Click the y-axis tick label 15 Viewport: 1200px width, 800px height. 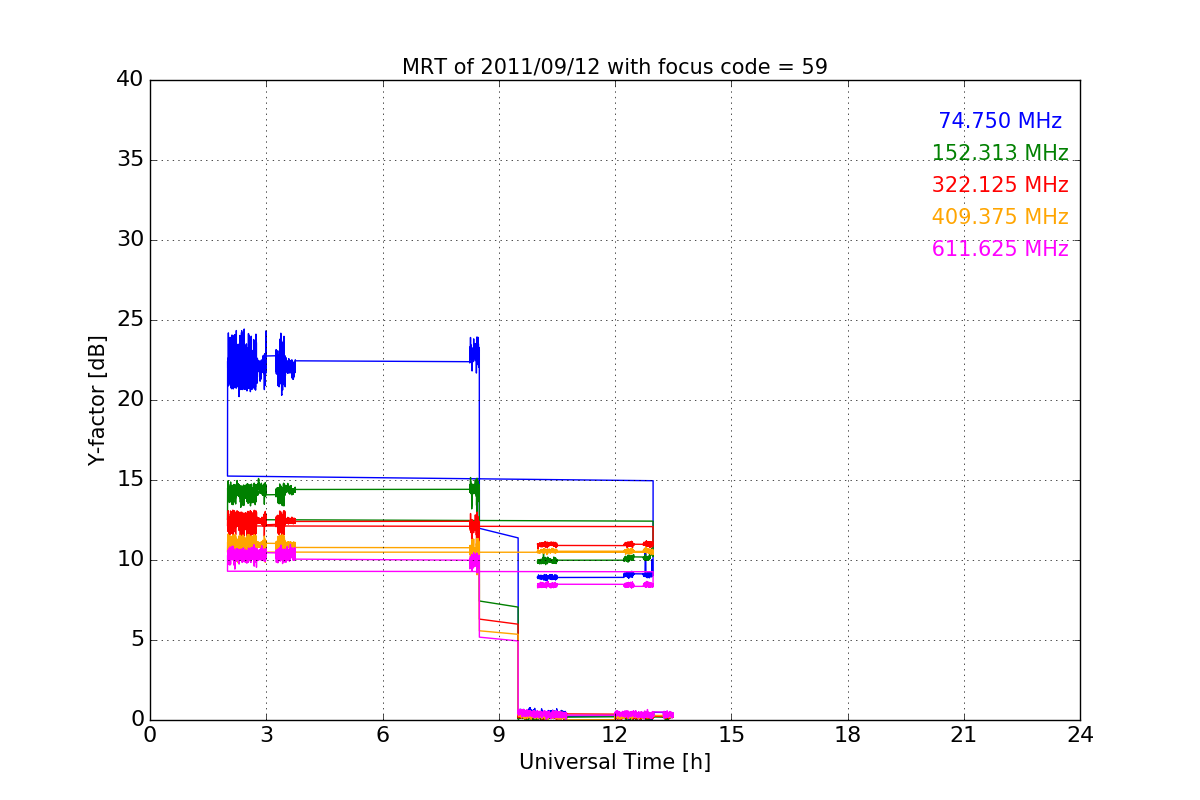click(x=130, y=480)
